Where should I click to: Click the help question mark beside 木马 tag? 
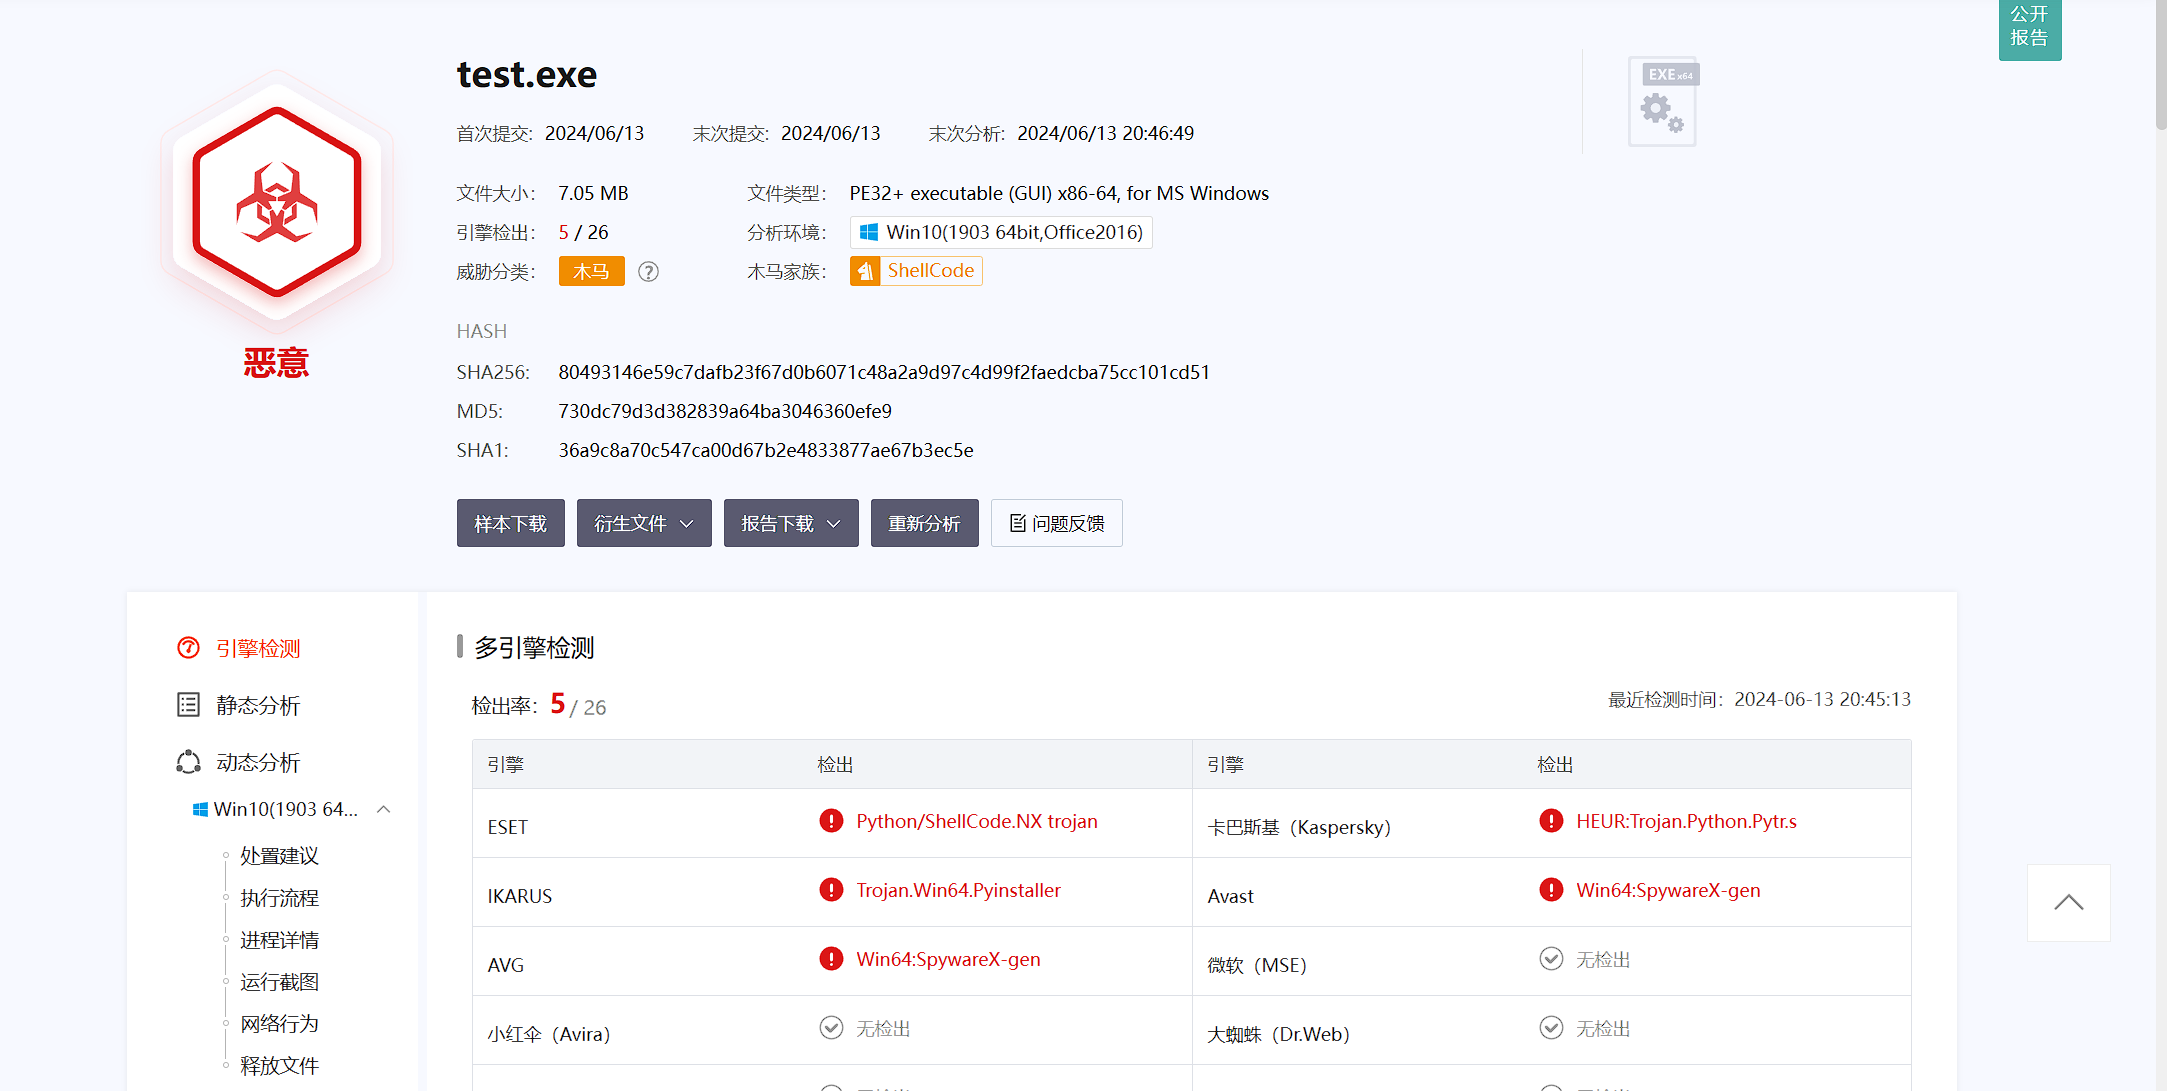[648, 271]
